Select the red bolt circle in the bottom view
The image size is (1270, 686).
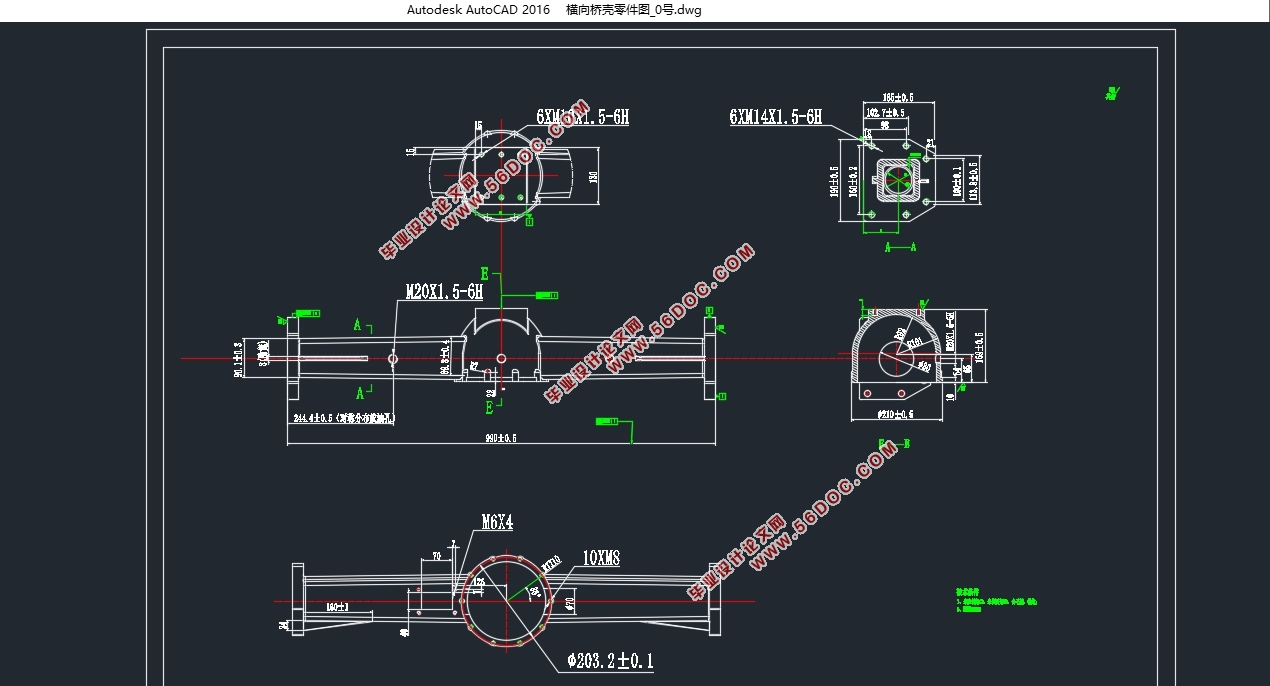point(506,600)
